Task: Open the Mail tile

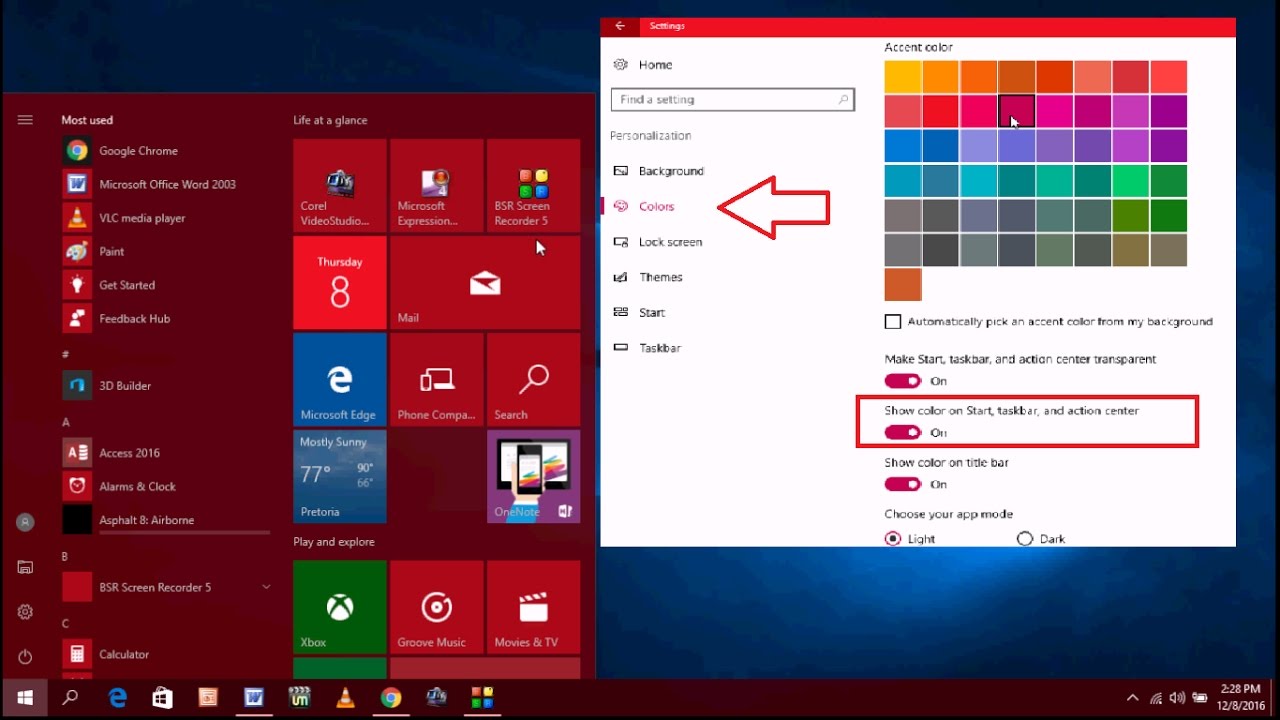Action: coord(485,283)
